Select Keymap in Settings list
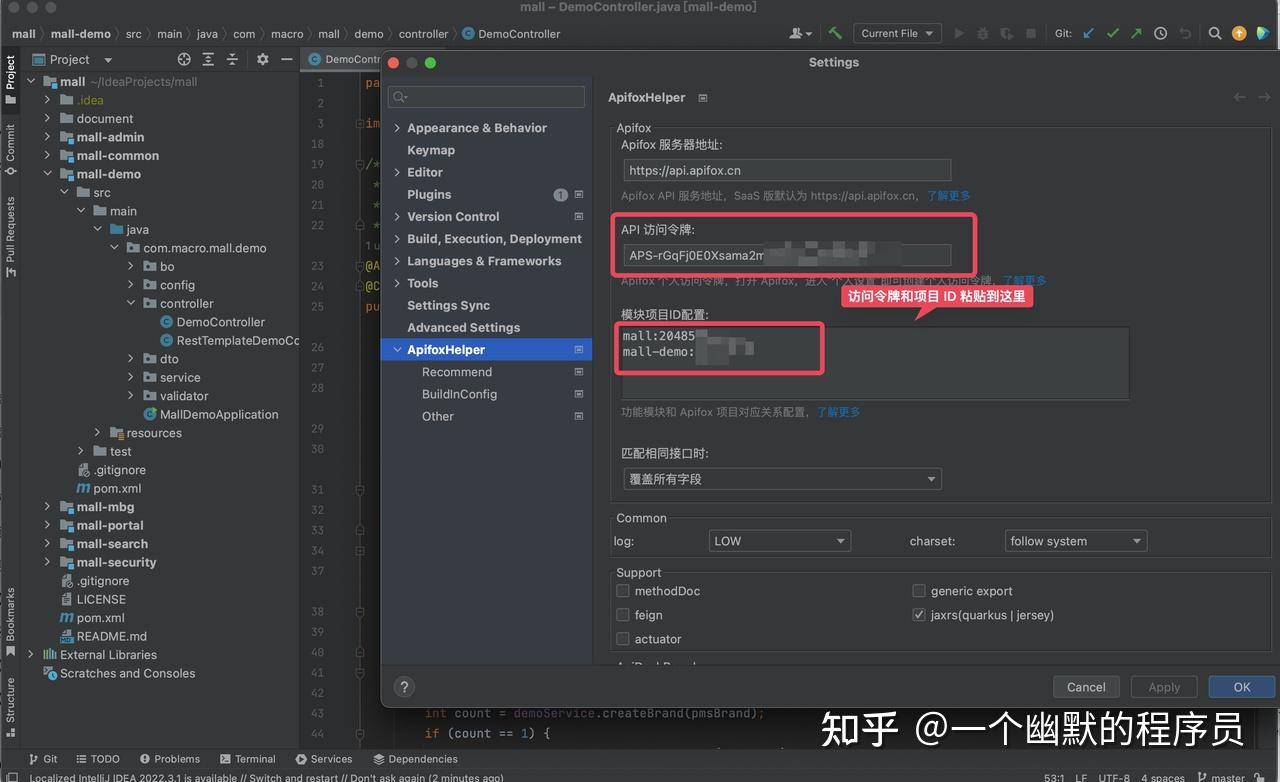This screenshot has height=782, width=1280. coord(431,150)
